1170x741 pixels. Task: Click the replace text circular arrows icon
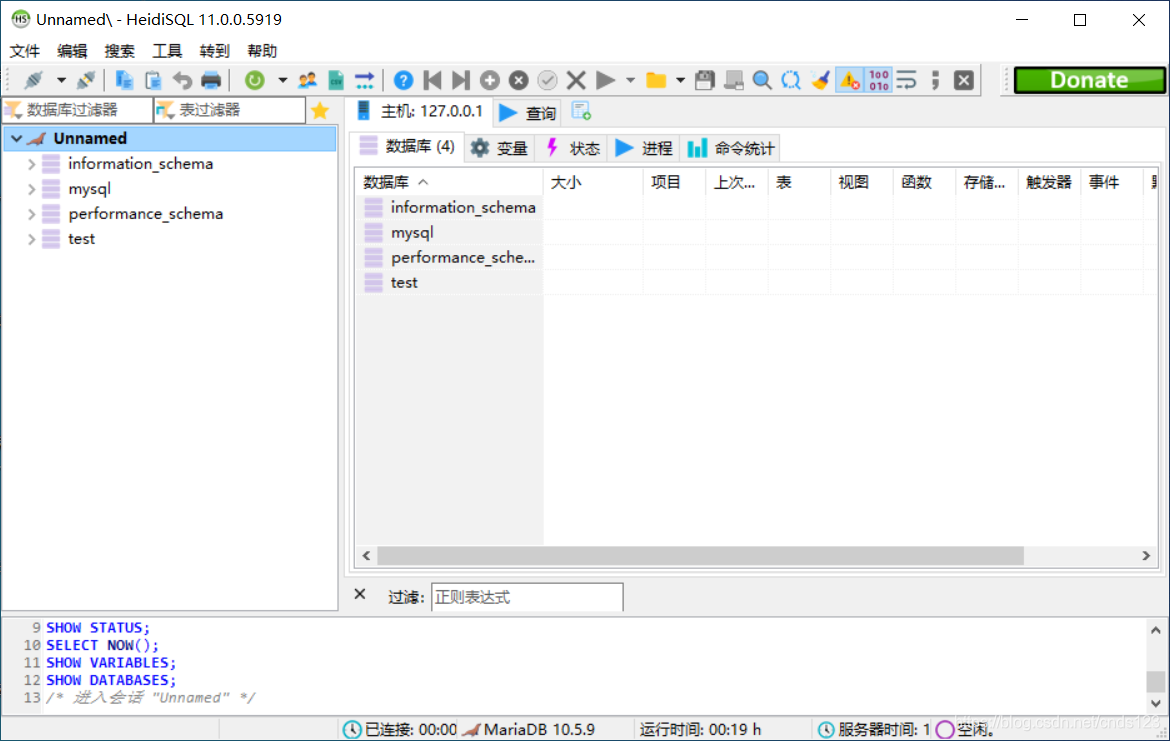click(x=791, y=80)
